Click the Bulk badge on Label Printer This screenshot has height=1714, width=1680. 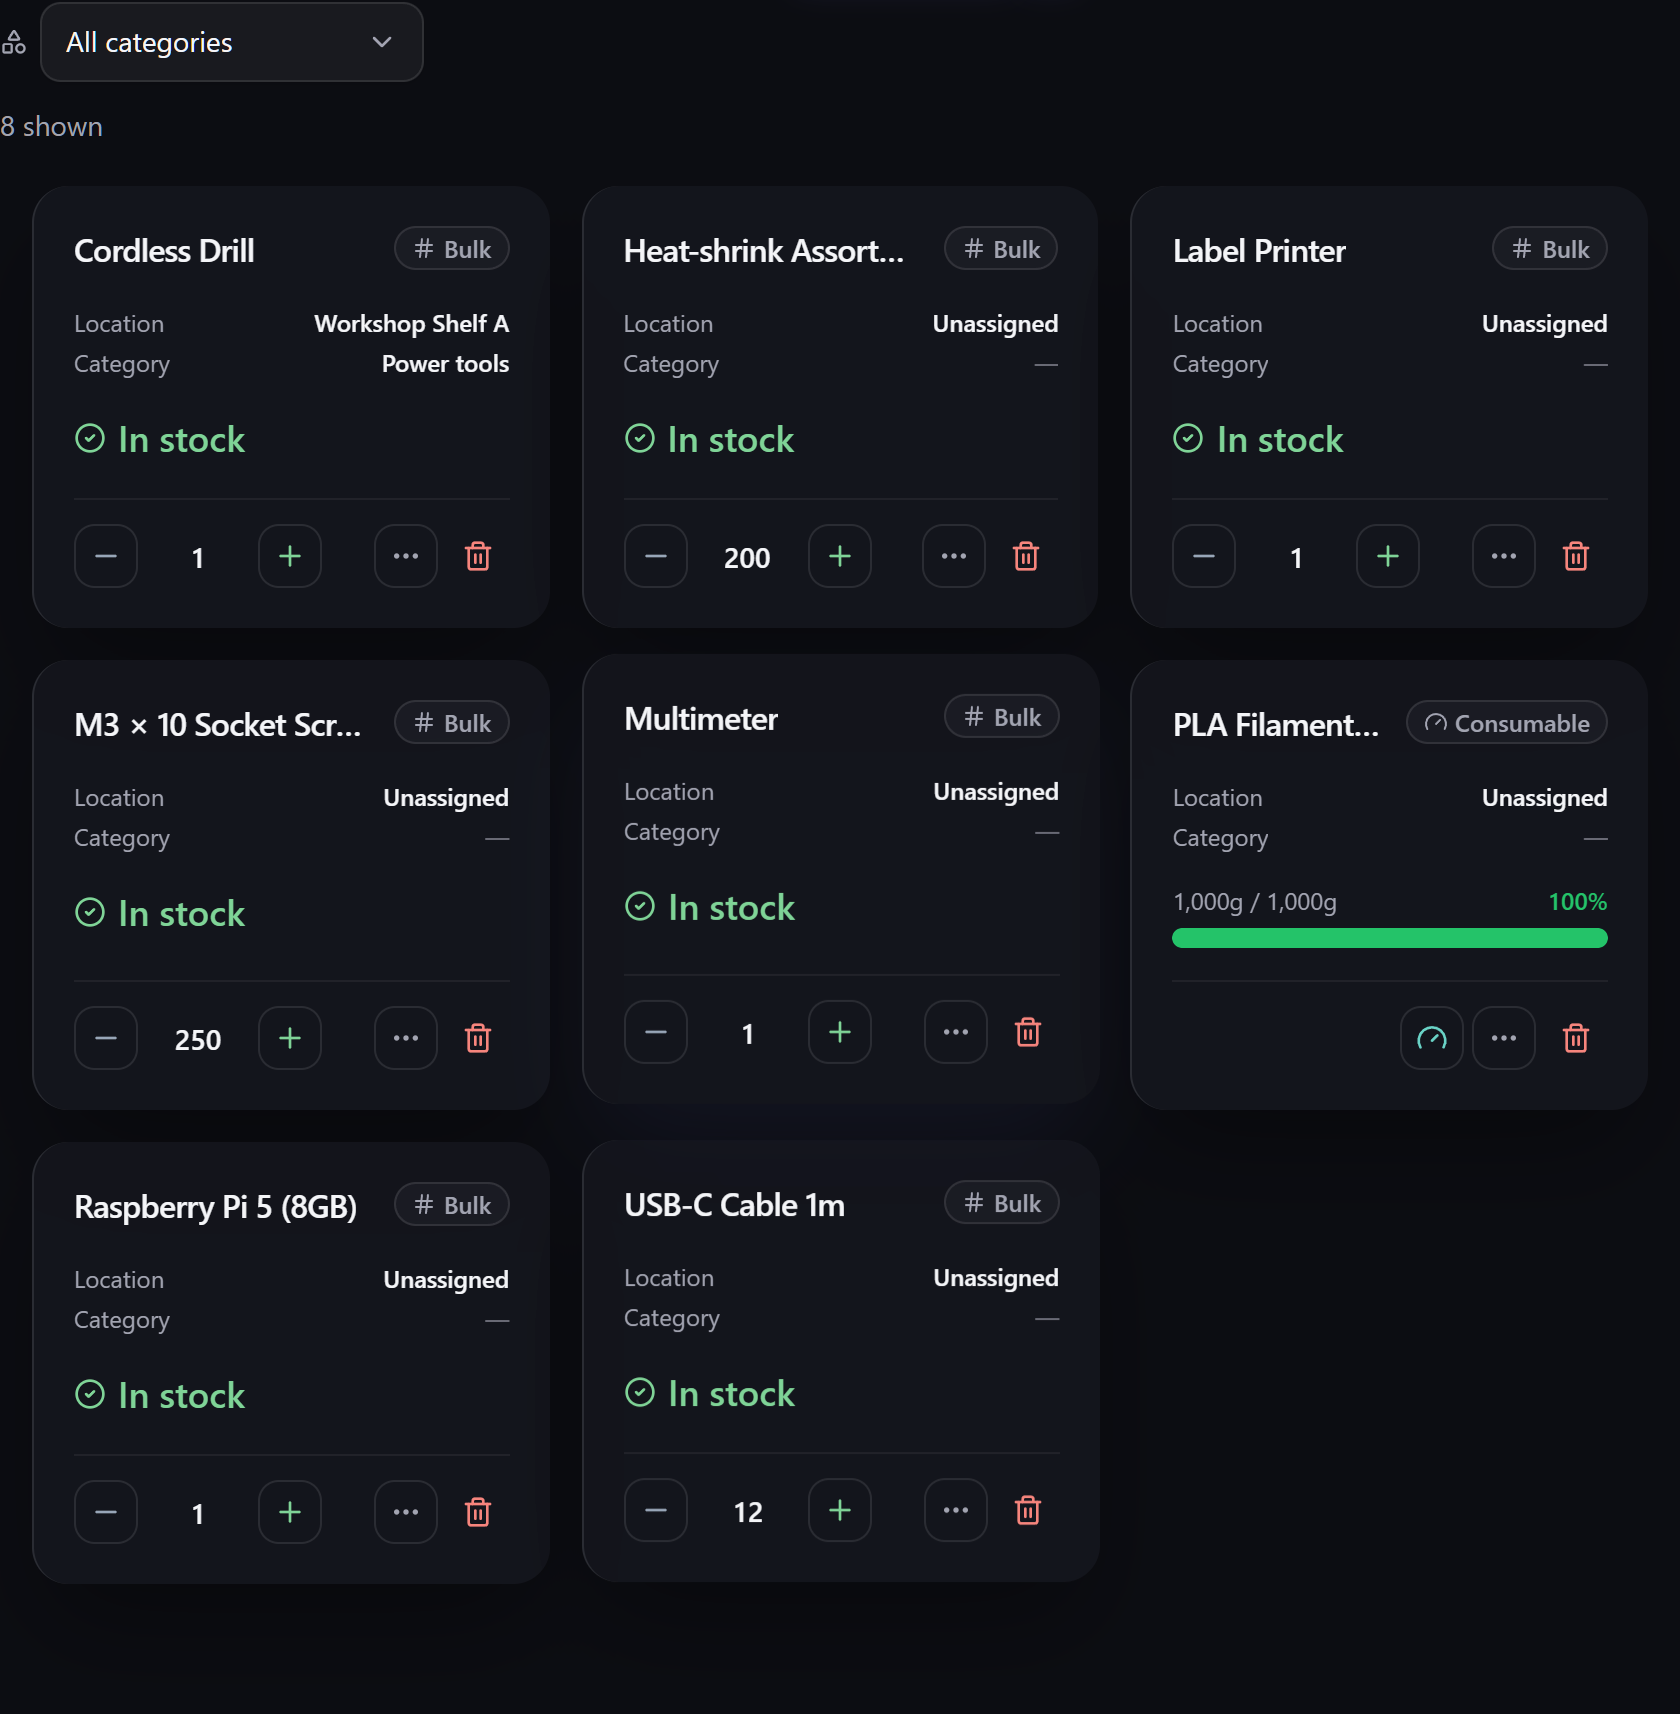click(x=1550, y=249)
